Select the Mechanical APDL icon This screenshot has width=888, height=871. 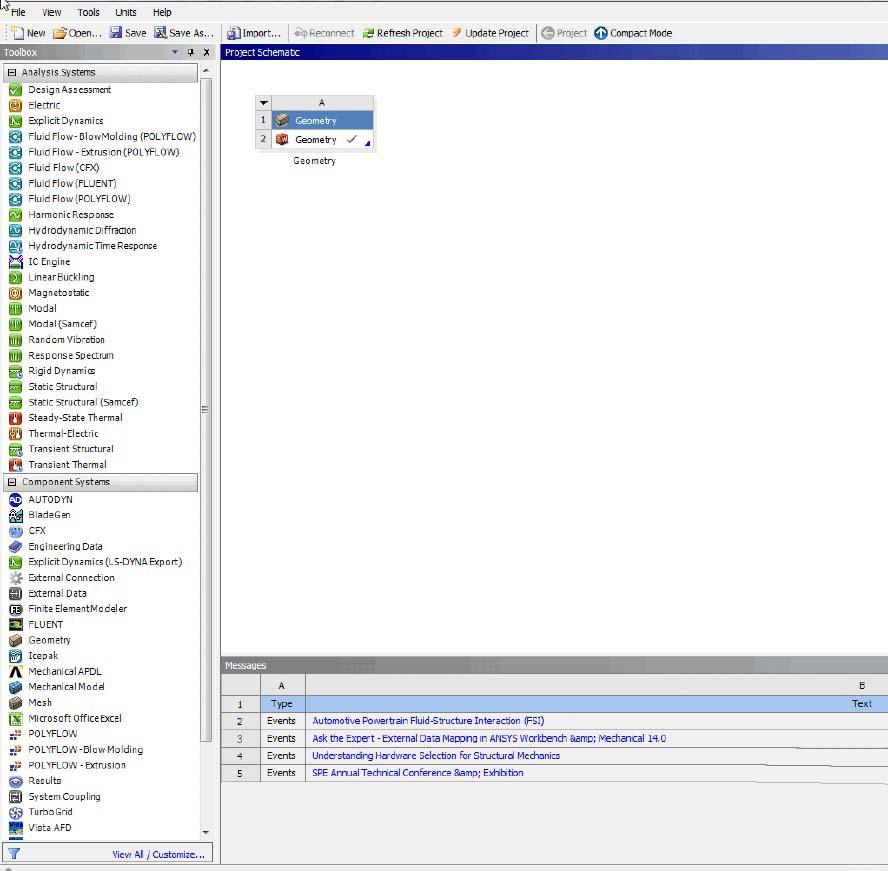point(15,672)
